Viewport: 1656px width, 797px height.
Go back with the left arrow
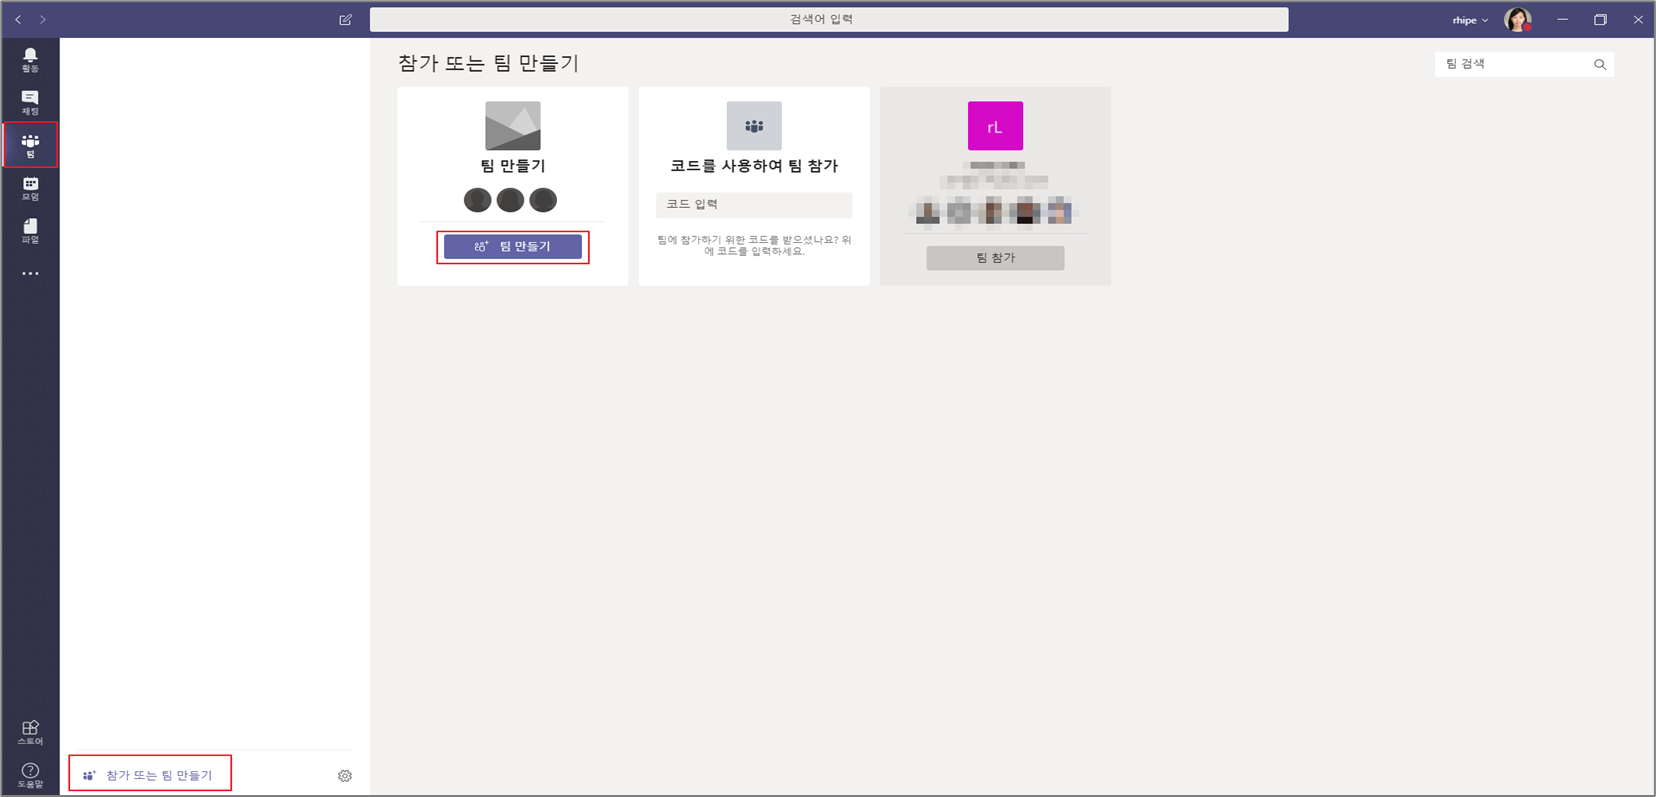tap(18, 20)
